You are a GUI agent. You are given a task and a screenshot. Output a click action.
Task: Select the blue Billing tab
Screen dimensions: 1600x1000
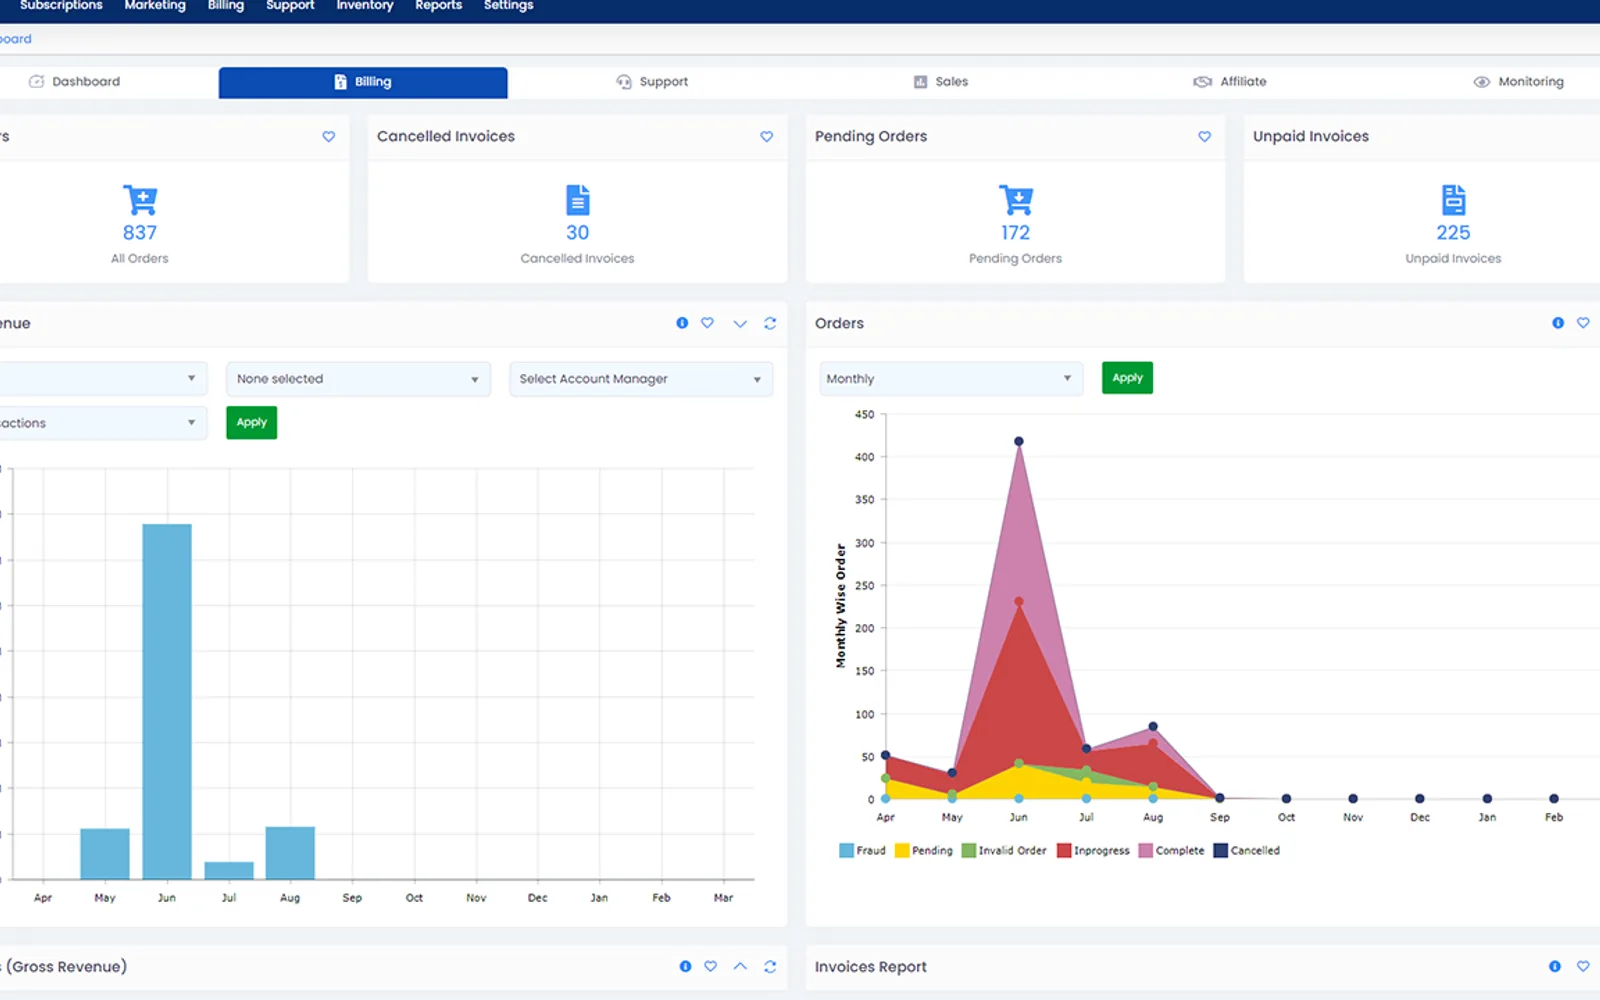coord(363,82)
